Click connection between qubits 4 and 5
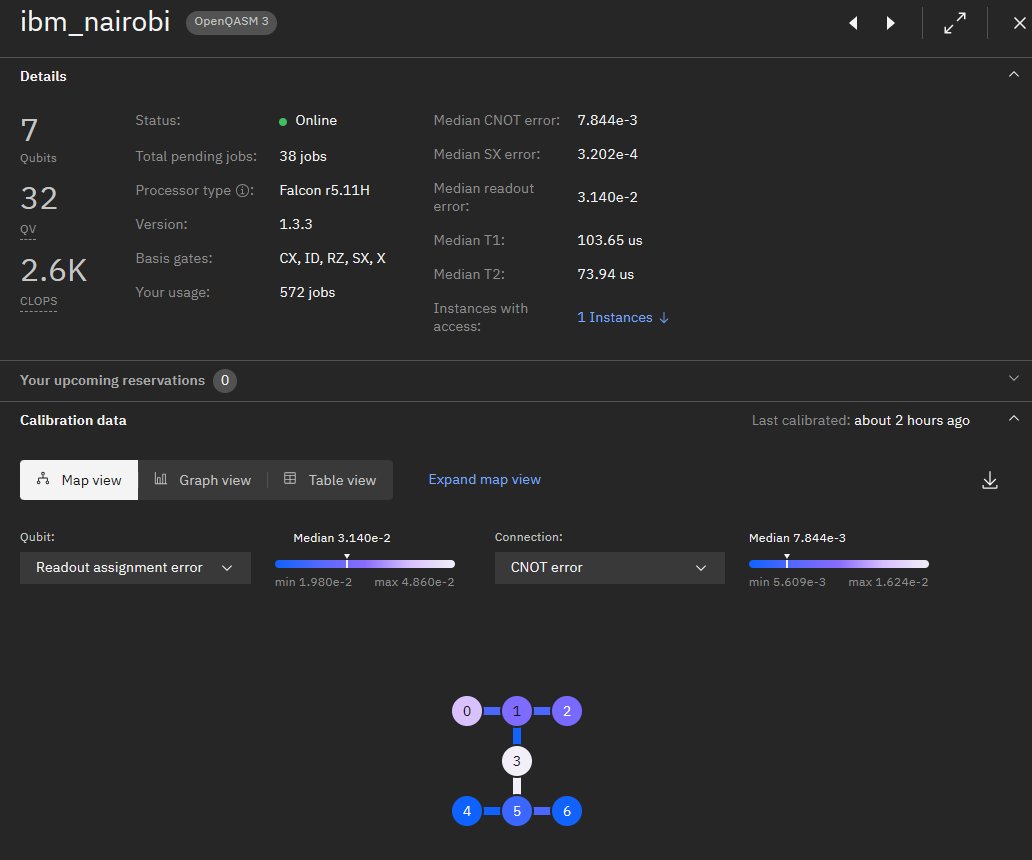1032x860 pixels. pyautogui.click(x=492, y=811)
